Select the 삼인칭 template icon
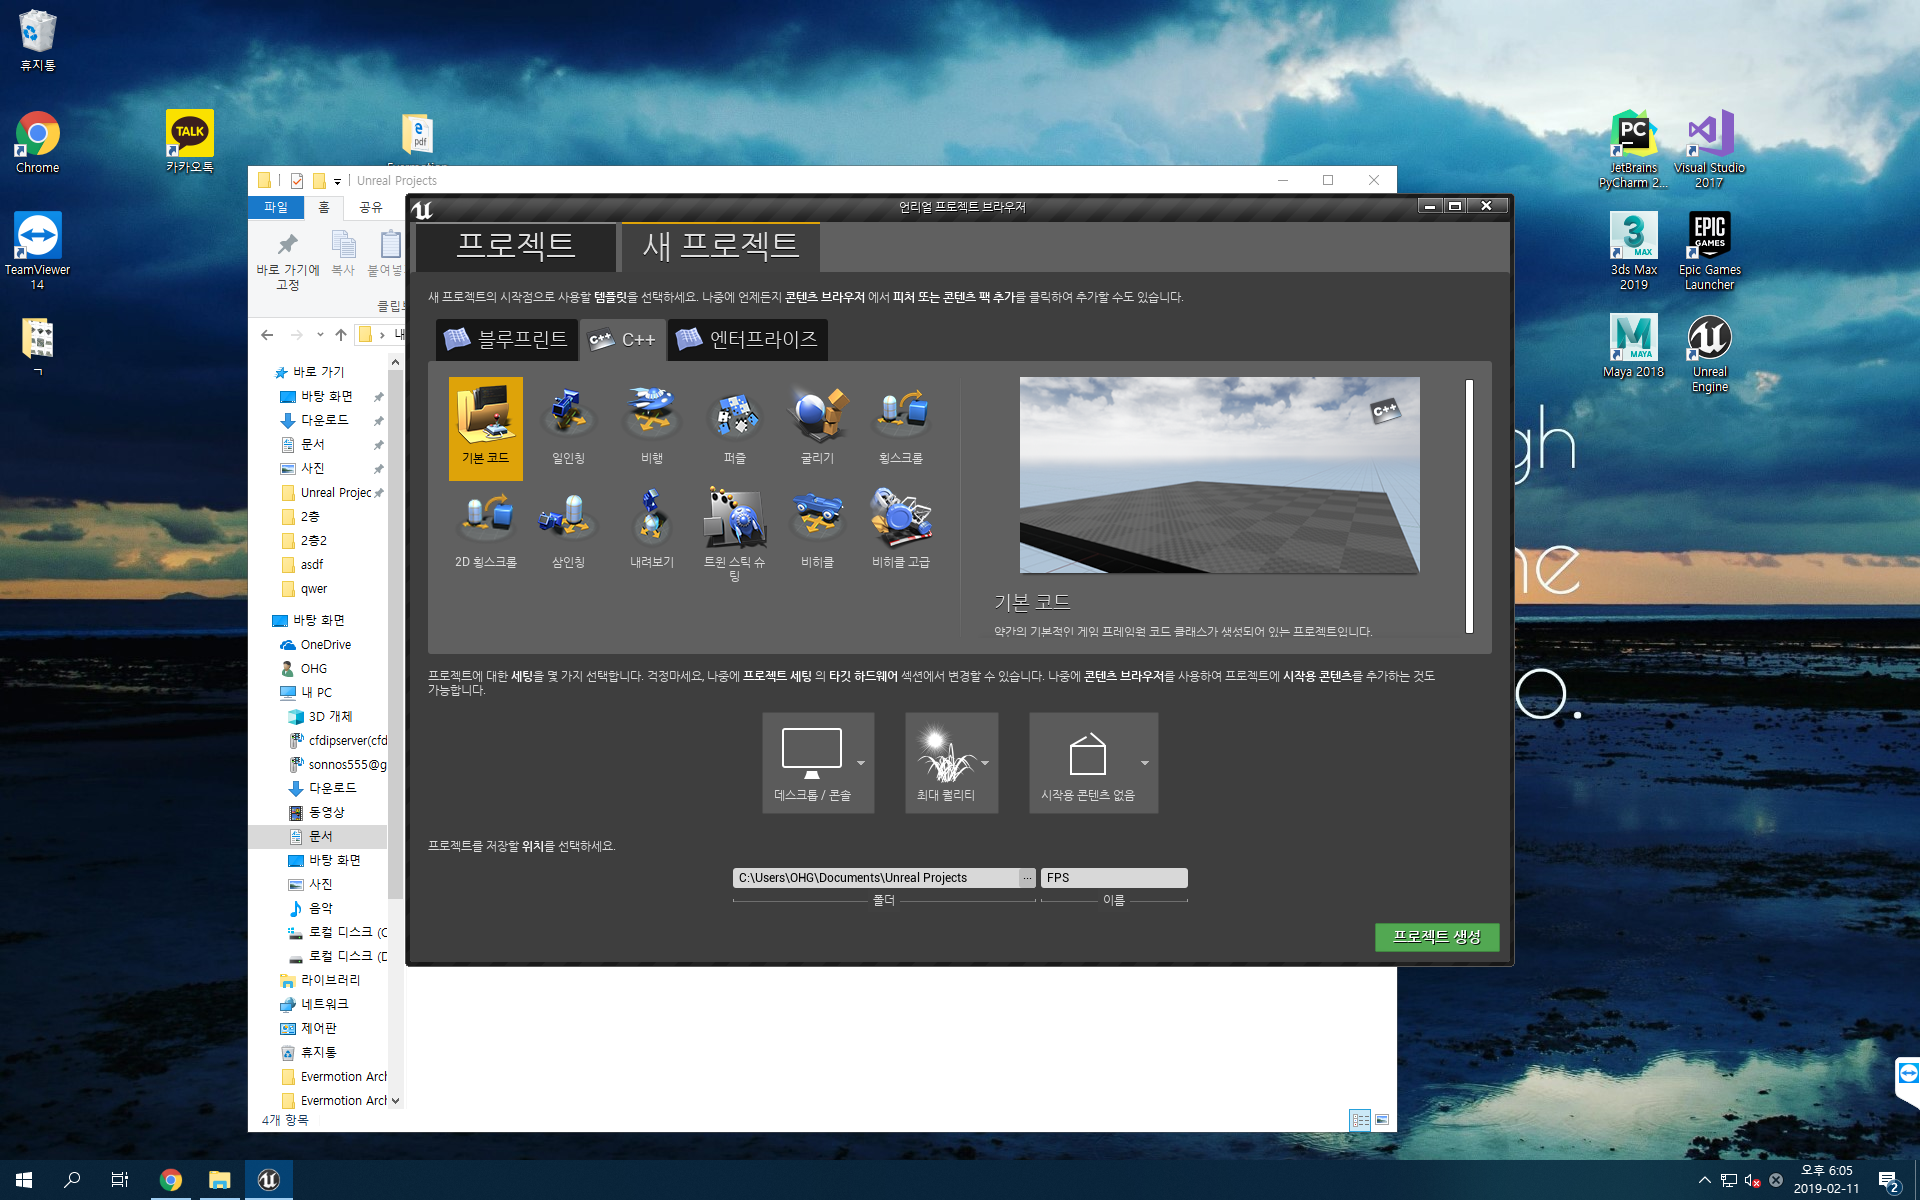This screenshot has width=1920, height=1200. tap(568, 532)
